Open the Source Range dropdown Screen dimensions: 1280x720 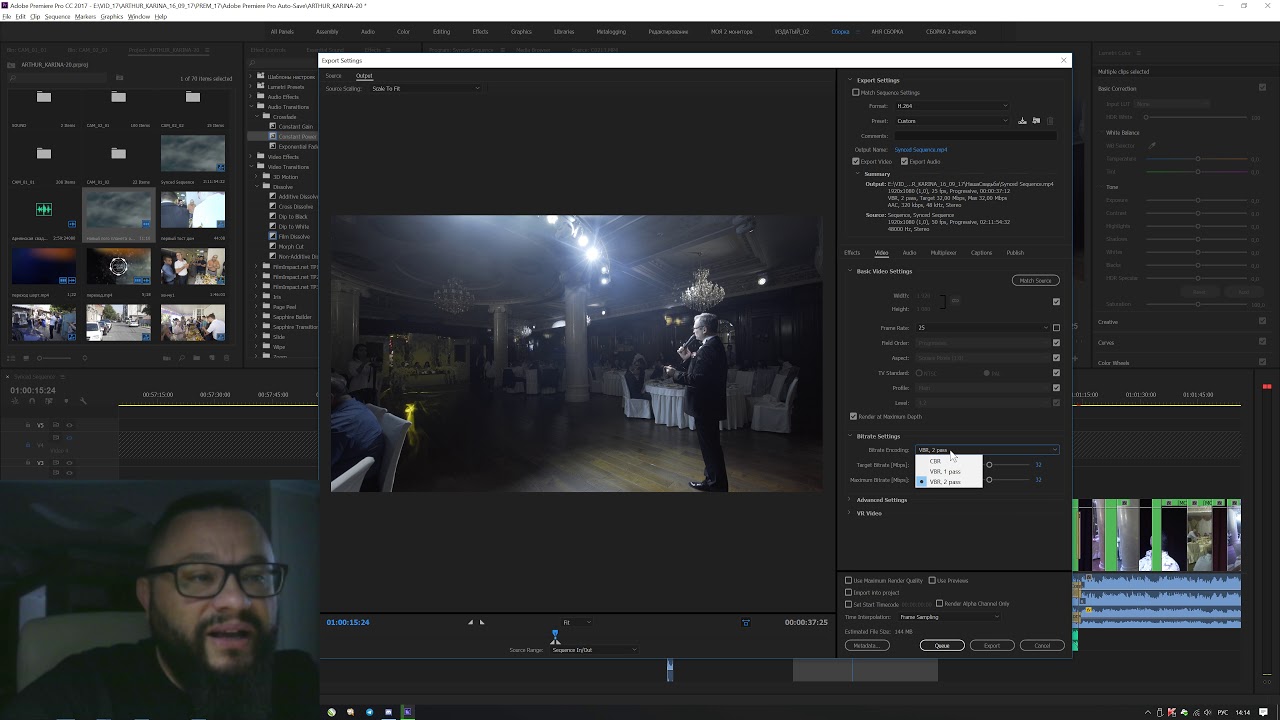coord(593,650)
